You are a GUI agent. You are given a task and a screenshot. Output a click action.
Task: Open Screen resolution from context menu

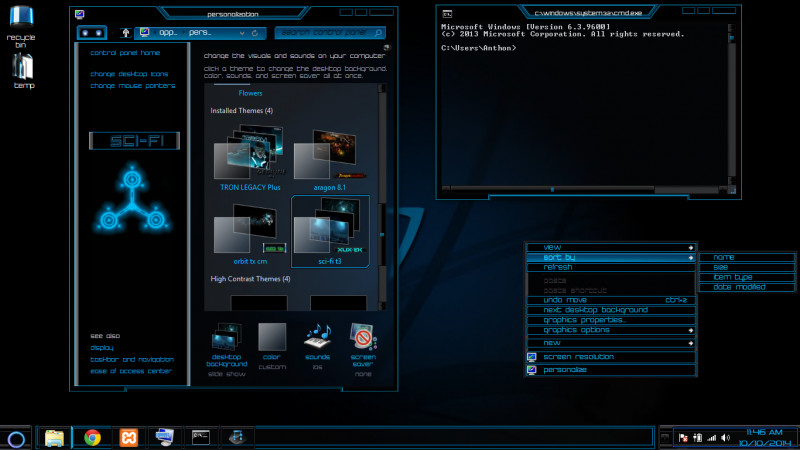click(x=611, y=357)
